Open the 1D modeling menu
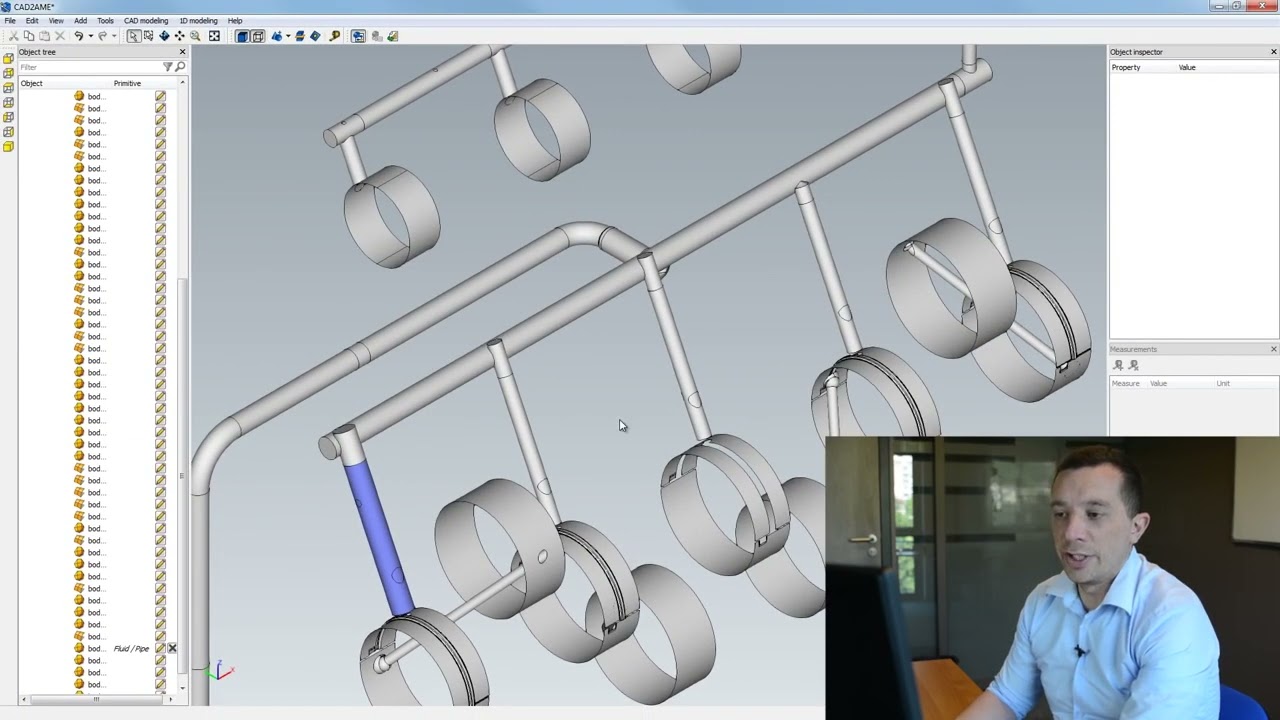Image resolution: width=1280 pixels, height=720 pixels. (x=198, y=20)
